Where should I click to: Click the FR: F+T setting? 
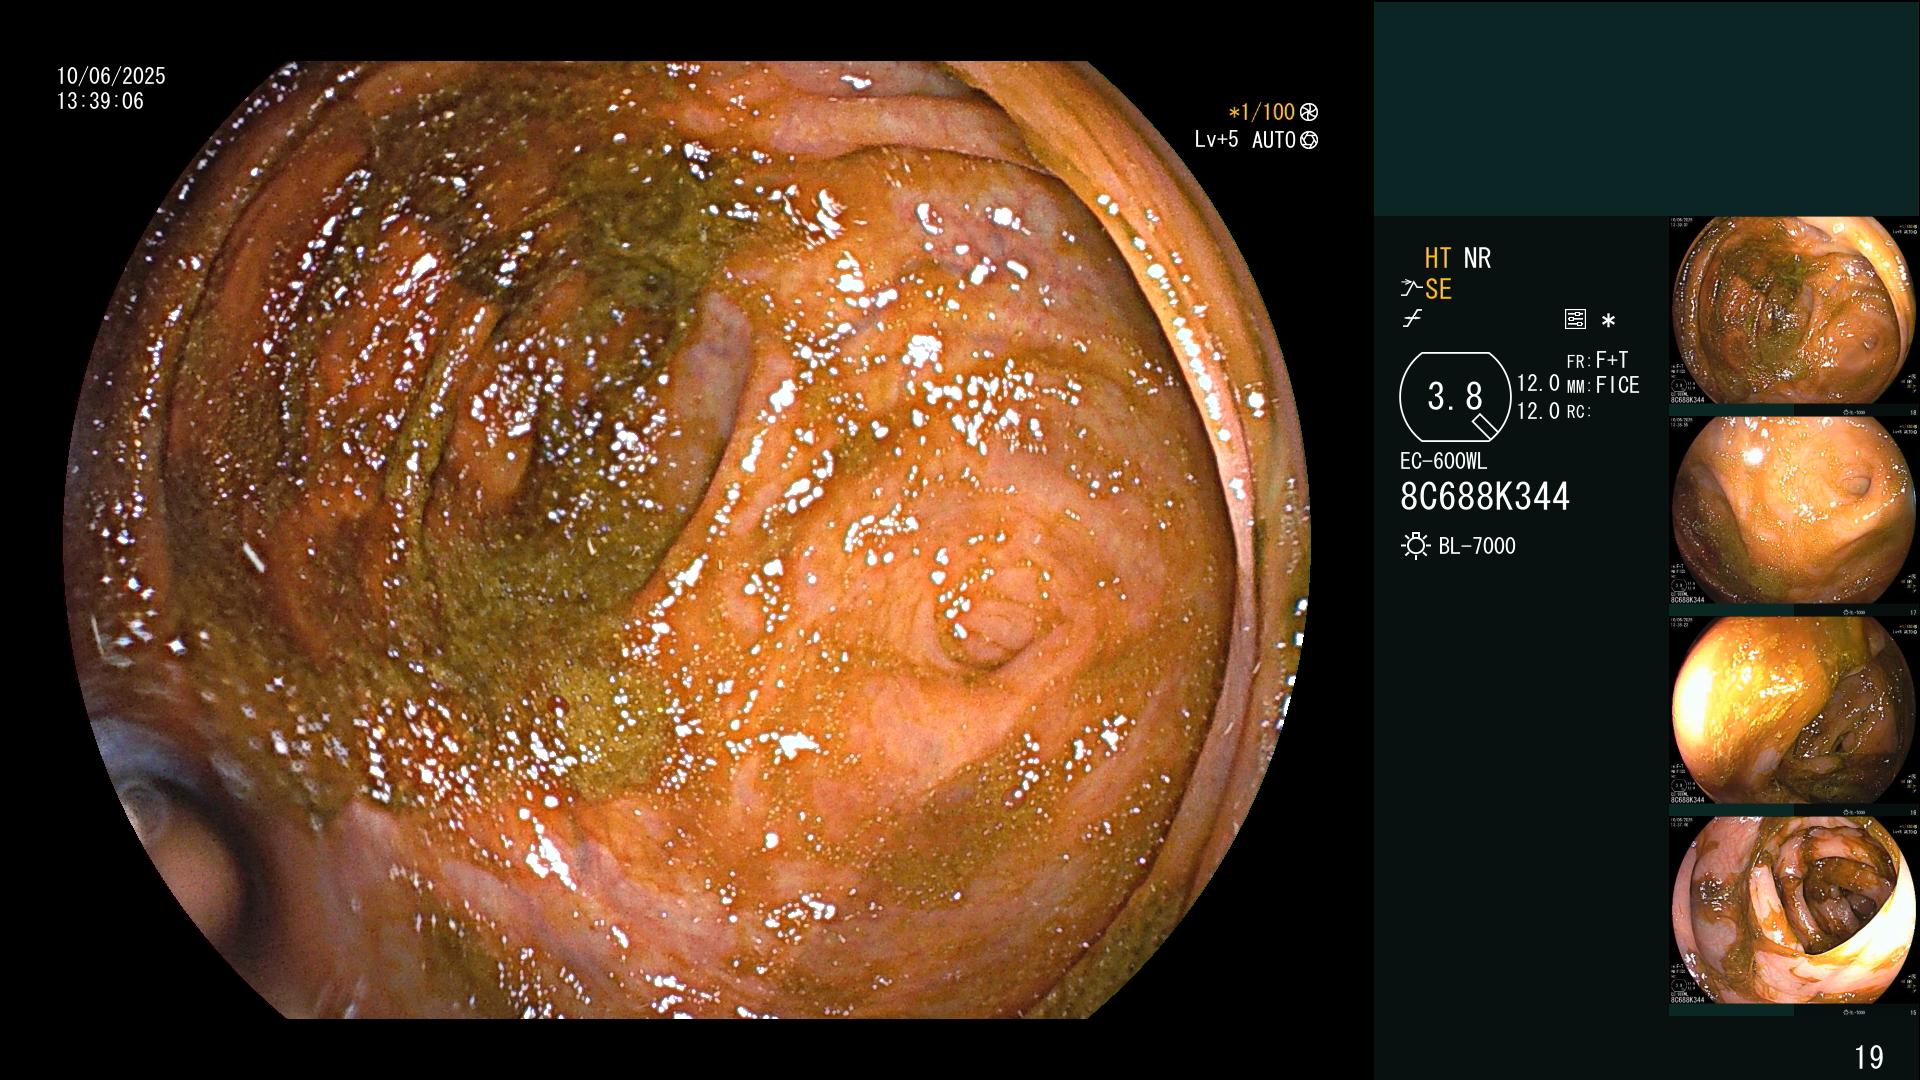(1597, 360)
